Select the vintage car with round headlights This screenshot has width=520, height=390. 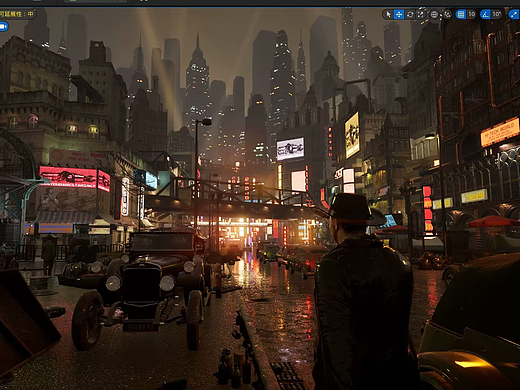pyautogui.click(x=143, y=287)
